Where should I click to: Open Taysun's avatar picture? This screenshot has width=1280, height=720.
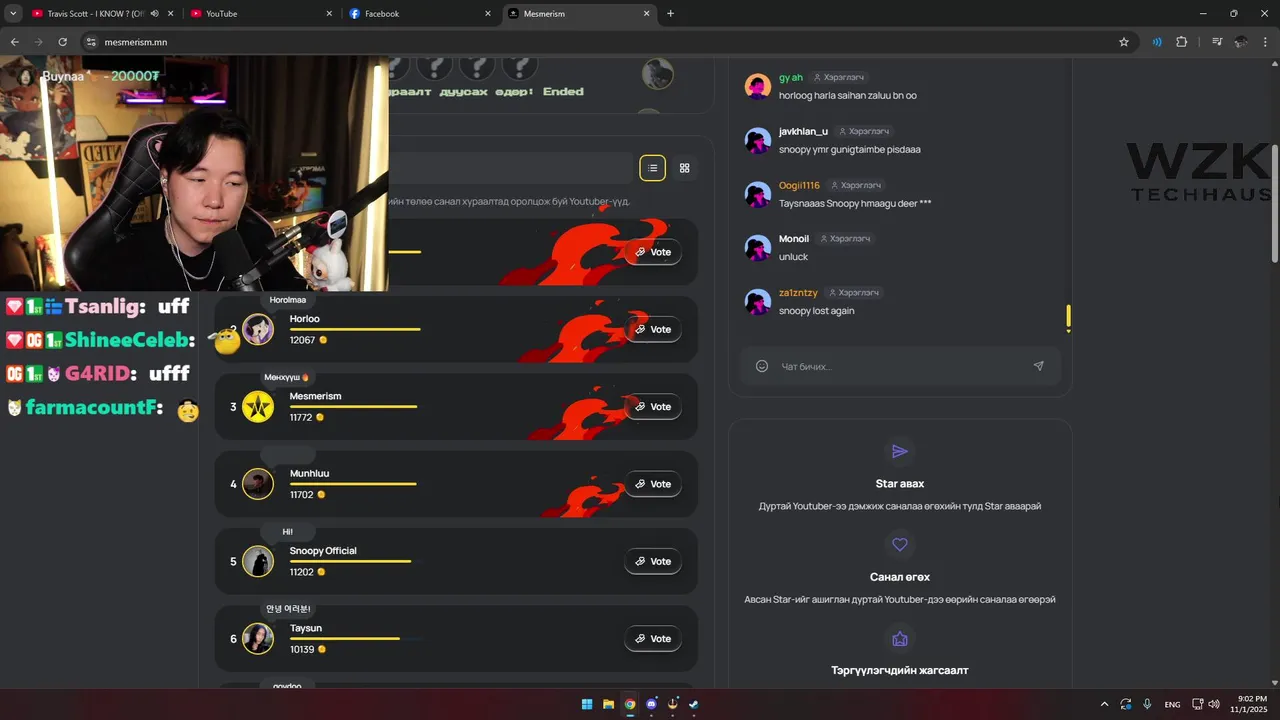tap(258, 638)
